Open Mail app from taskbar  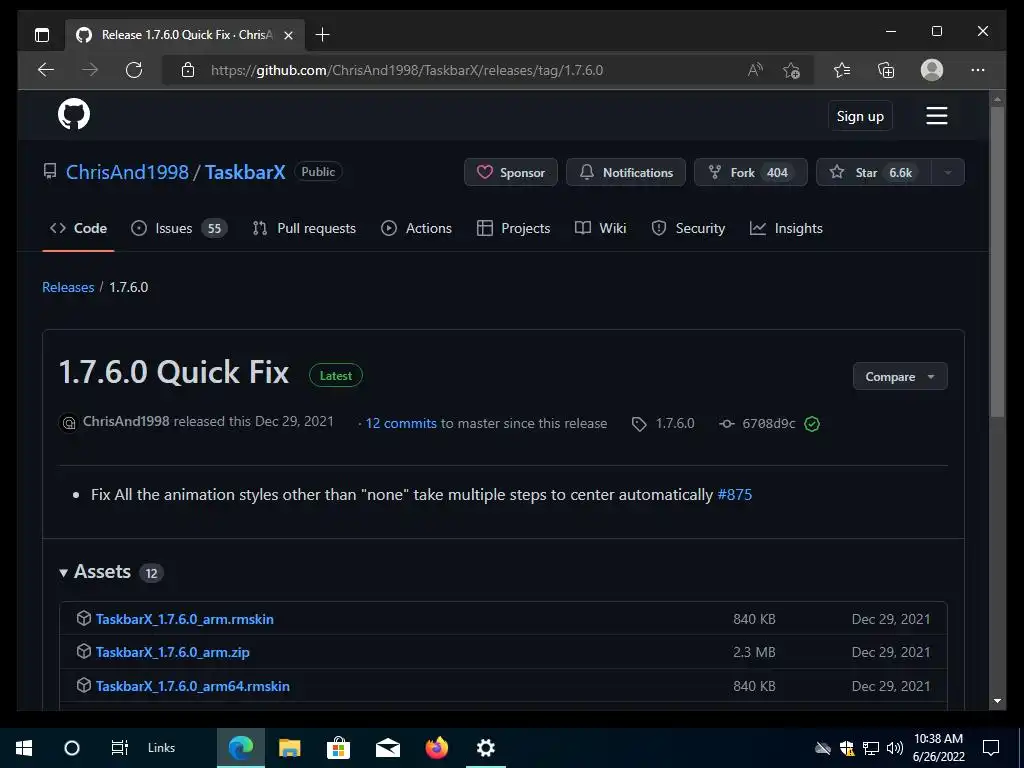[x=387, y=748]
